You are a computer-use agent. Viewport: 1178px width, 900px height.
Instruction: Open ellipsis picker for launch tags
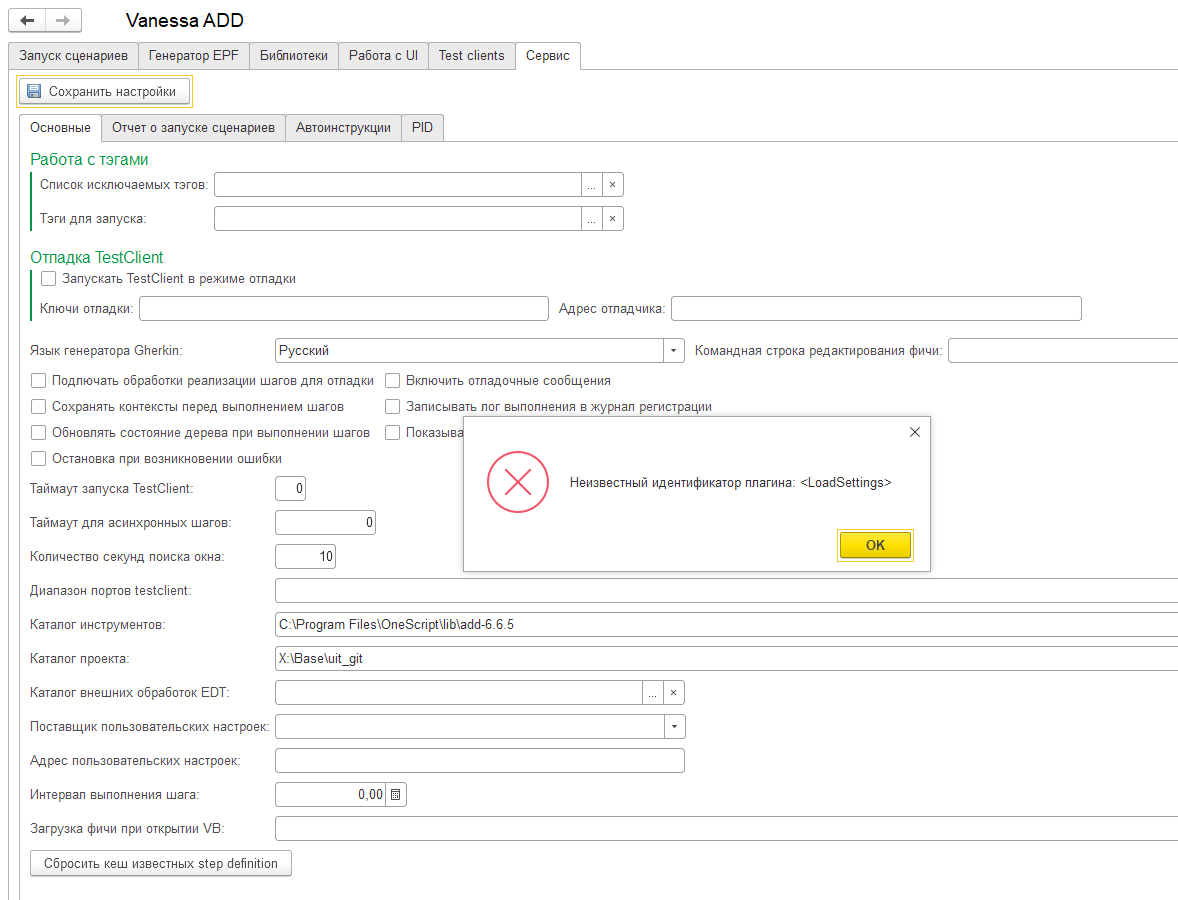[x=591, y=219]
